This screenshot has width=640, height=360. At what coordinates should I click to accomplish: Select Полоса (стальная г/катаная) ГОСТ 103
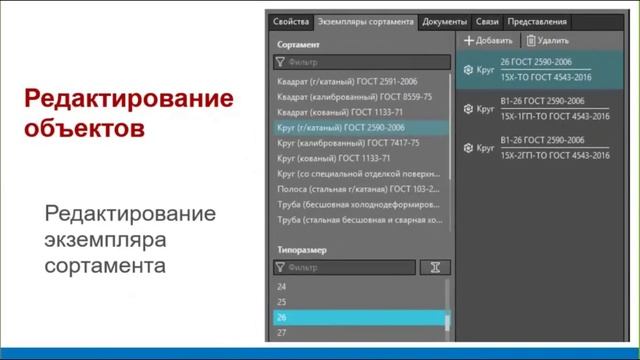point(361,189)
